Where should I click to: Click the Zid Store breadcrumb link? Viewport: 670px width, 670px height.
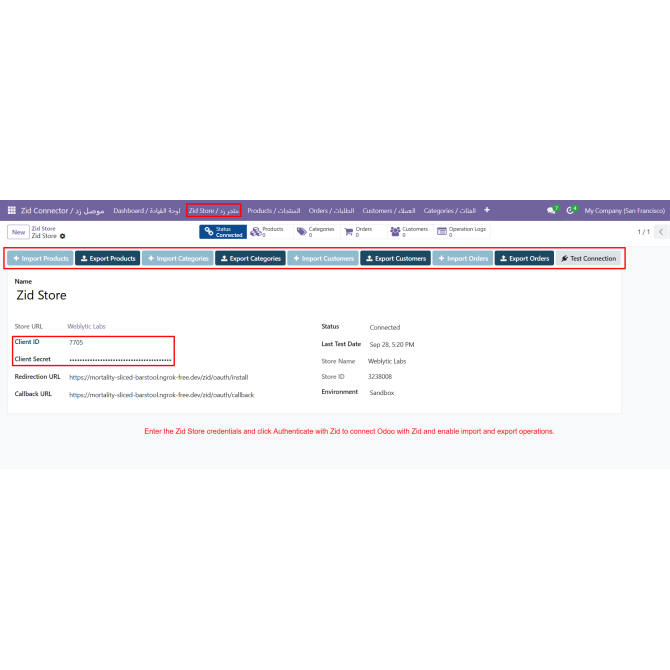click(x=43, y=229)
